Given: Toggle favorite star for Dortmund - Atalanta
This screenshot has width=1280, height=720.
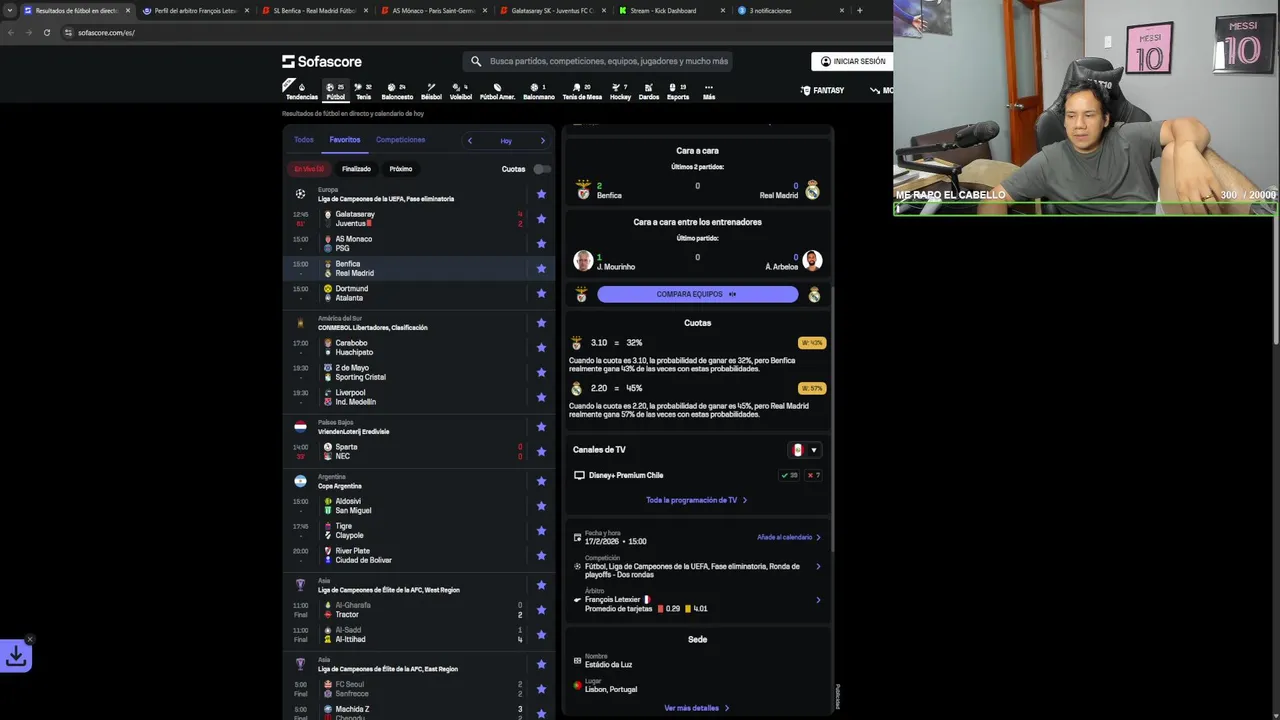Looking at the screenshot, I should pyautogui.click(x=541, y=293).
